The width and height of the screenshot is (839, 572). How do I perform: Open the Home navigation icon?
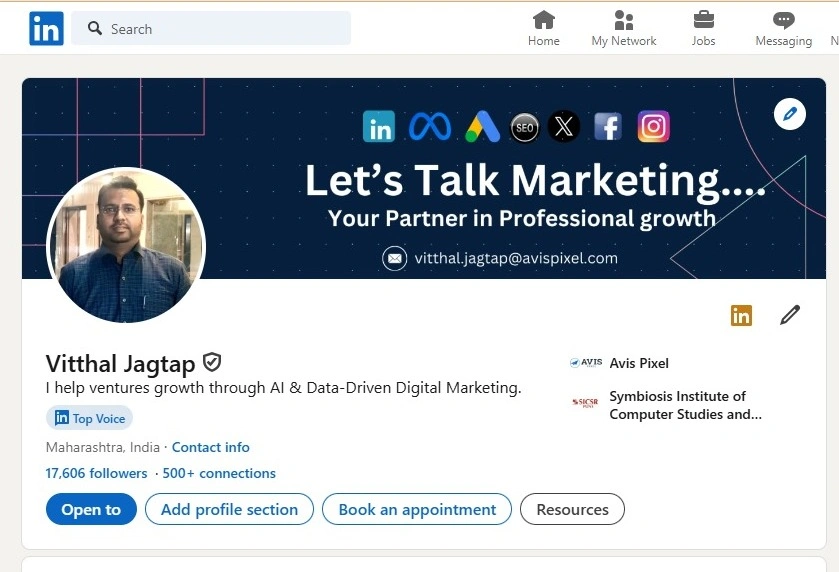click(544, 20)
